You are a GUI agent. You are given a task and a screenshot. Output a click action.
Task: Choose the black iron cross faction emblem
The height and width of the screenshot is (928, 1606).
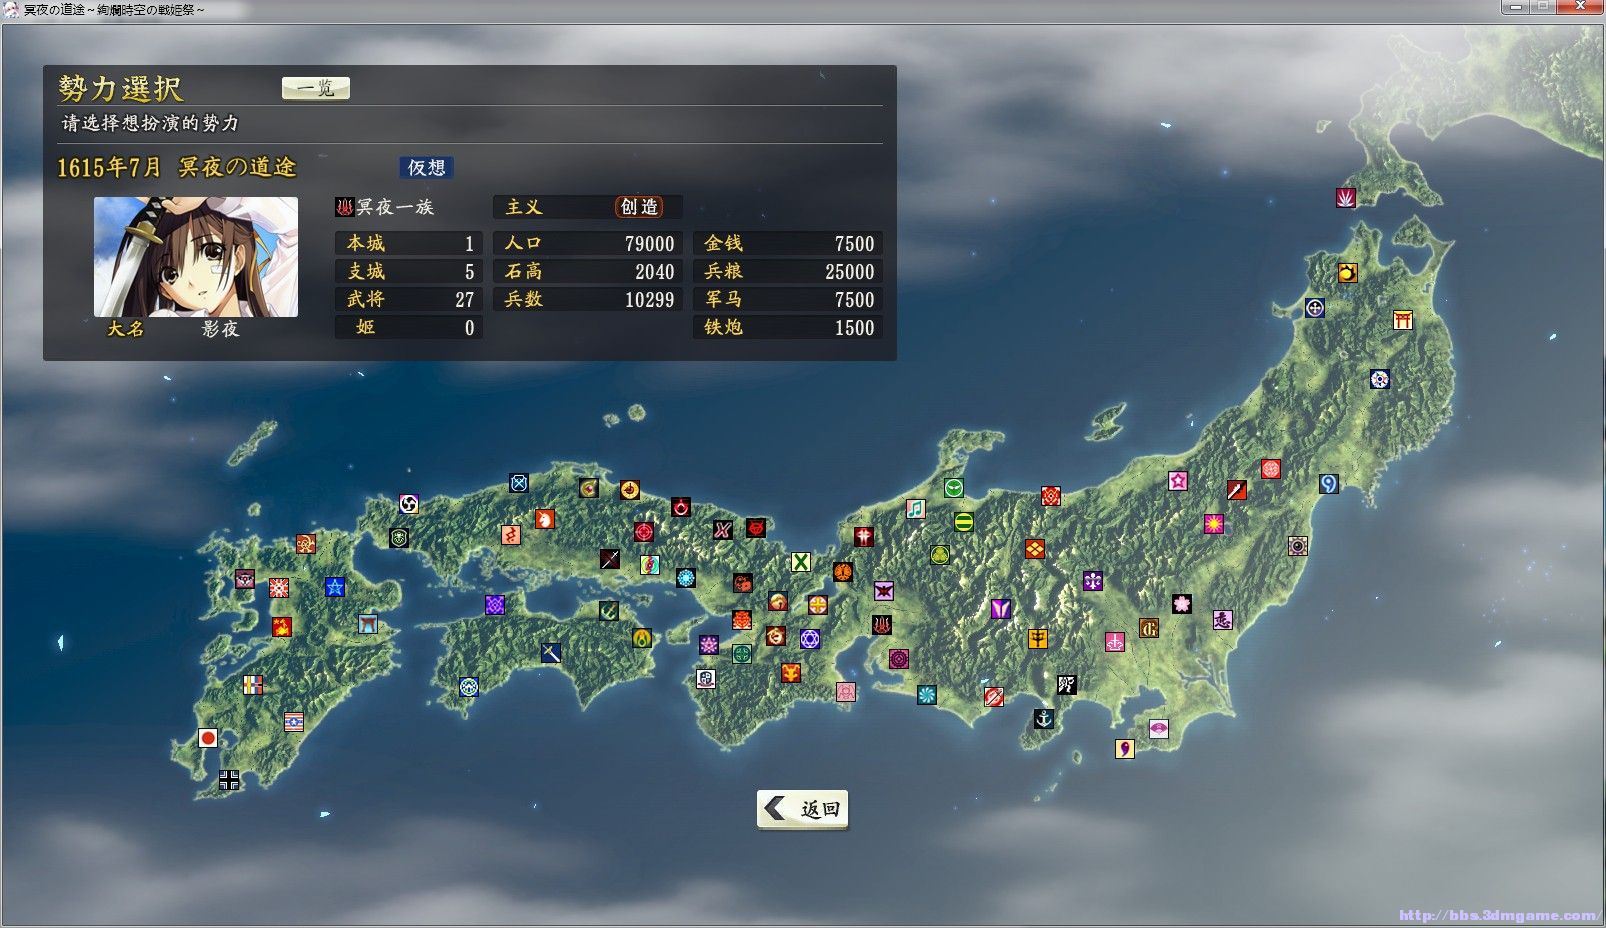pos(229,780)
